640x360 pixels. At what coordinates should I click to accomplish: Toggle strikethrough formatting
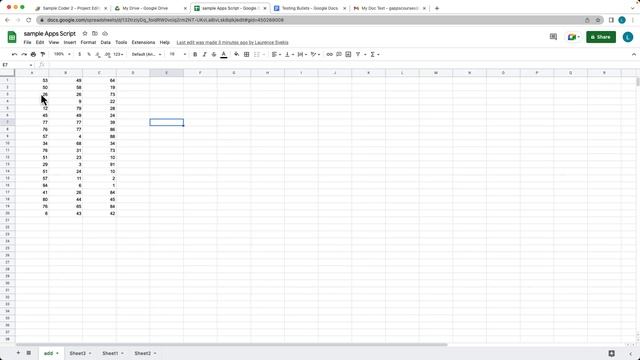tap(214, 54)
